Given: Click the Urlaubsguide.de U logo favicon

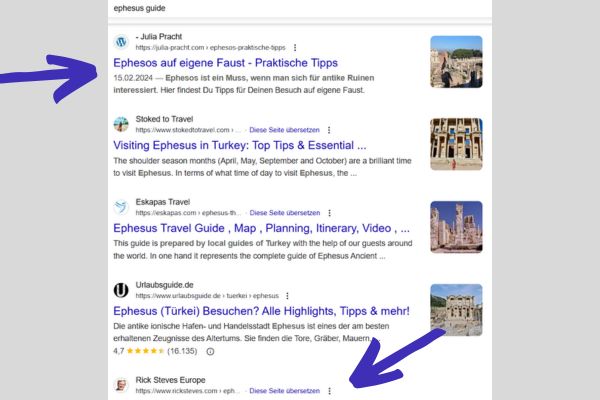Looking at the screenshot, I should click(x=121, y=290).
